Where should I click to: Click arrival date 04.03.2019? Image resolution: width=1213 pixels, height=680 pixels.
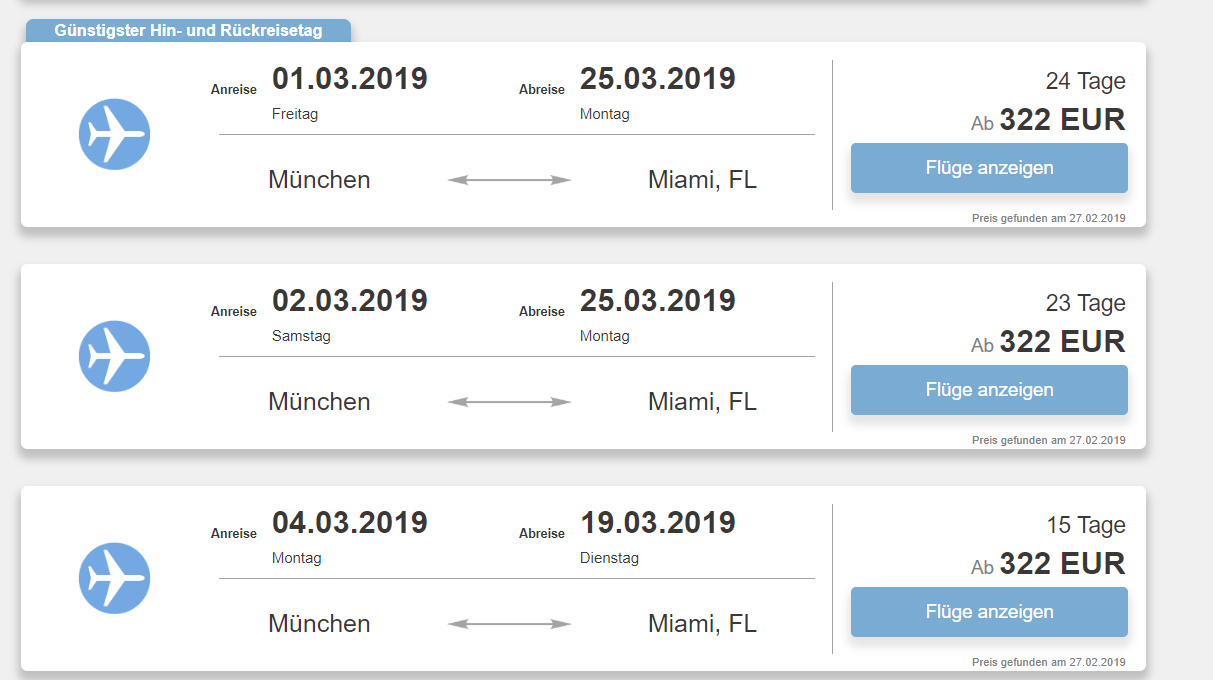coord(349,523)
